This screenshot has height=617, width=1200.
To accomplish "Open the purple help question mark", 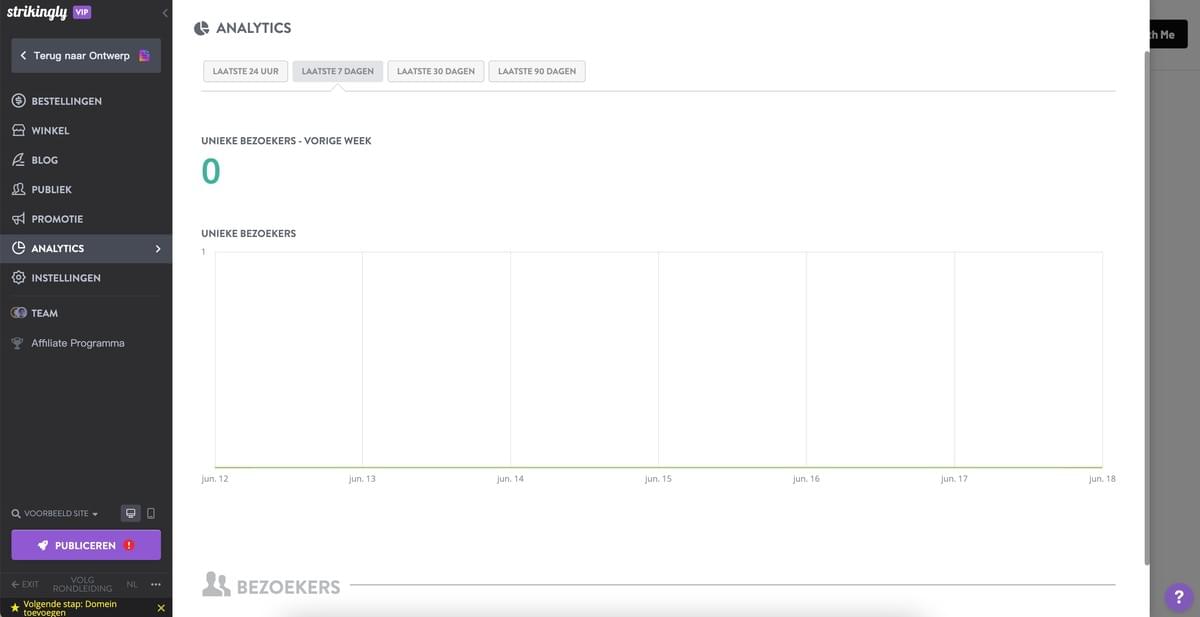I will point(1177,597).
